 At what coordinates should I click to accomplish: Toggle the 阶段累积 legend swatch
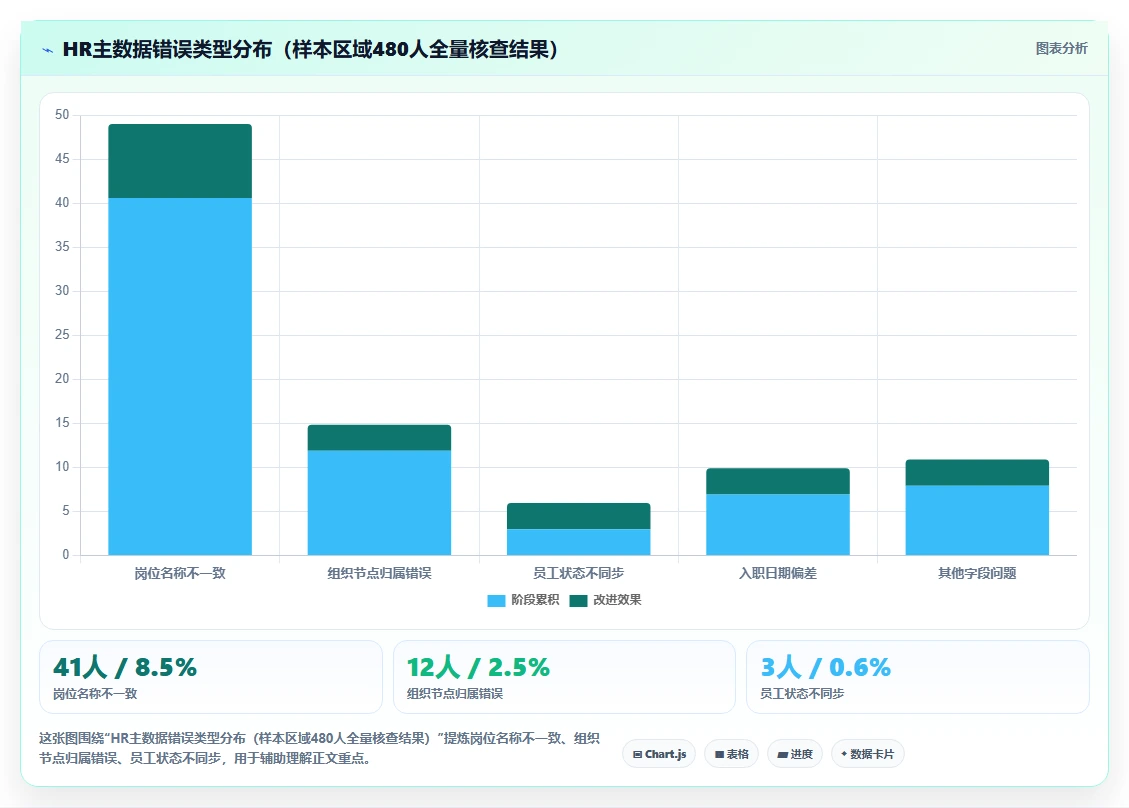pyautogui.click(x=496, y=601)
